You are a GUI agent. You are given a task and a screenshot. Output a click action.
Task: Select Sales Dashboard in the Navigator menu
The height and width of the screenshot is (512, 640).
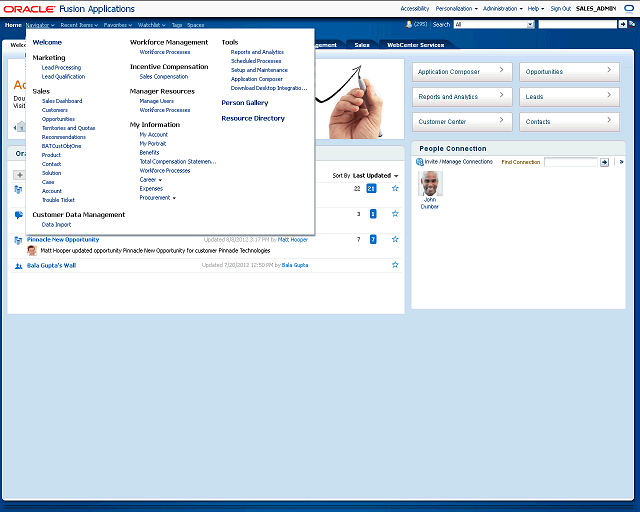[62, 101]
